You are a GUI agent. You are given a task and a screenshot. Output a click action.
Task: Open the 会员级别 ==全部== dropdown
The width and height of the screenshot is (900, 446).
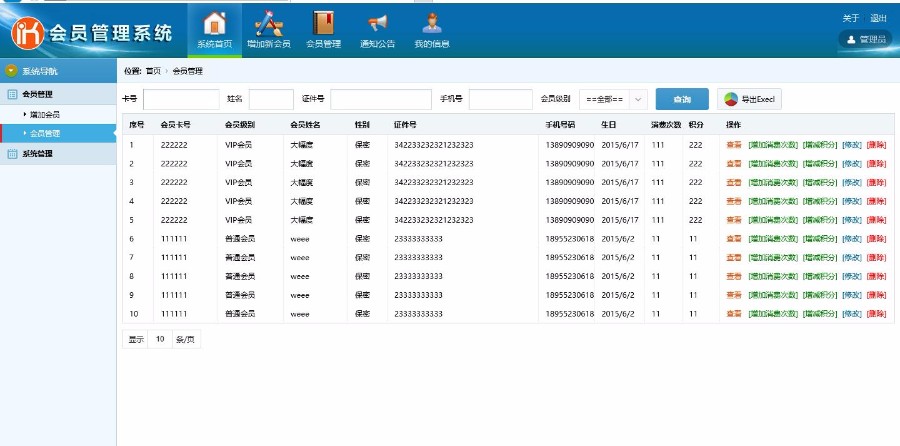[x=613, y=99]
